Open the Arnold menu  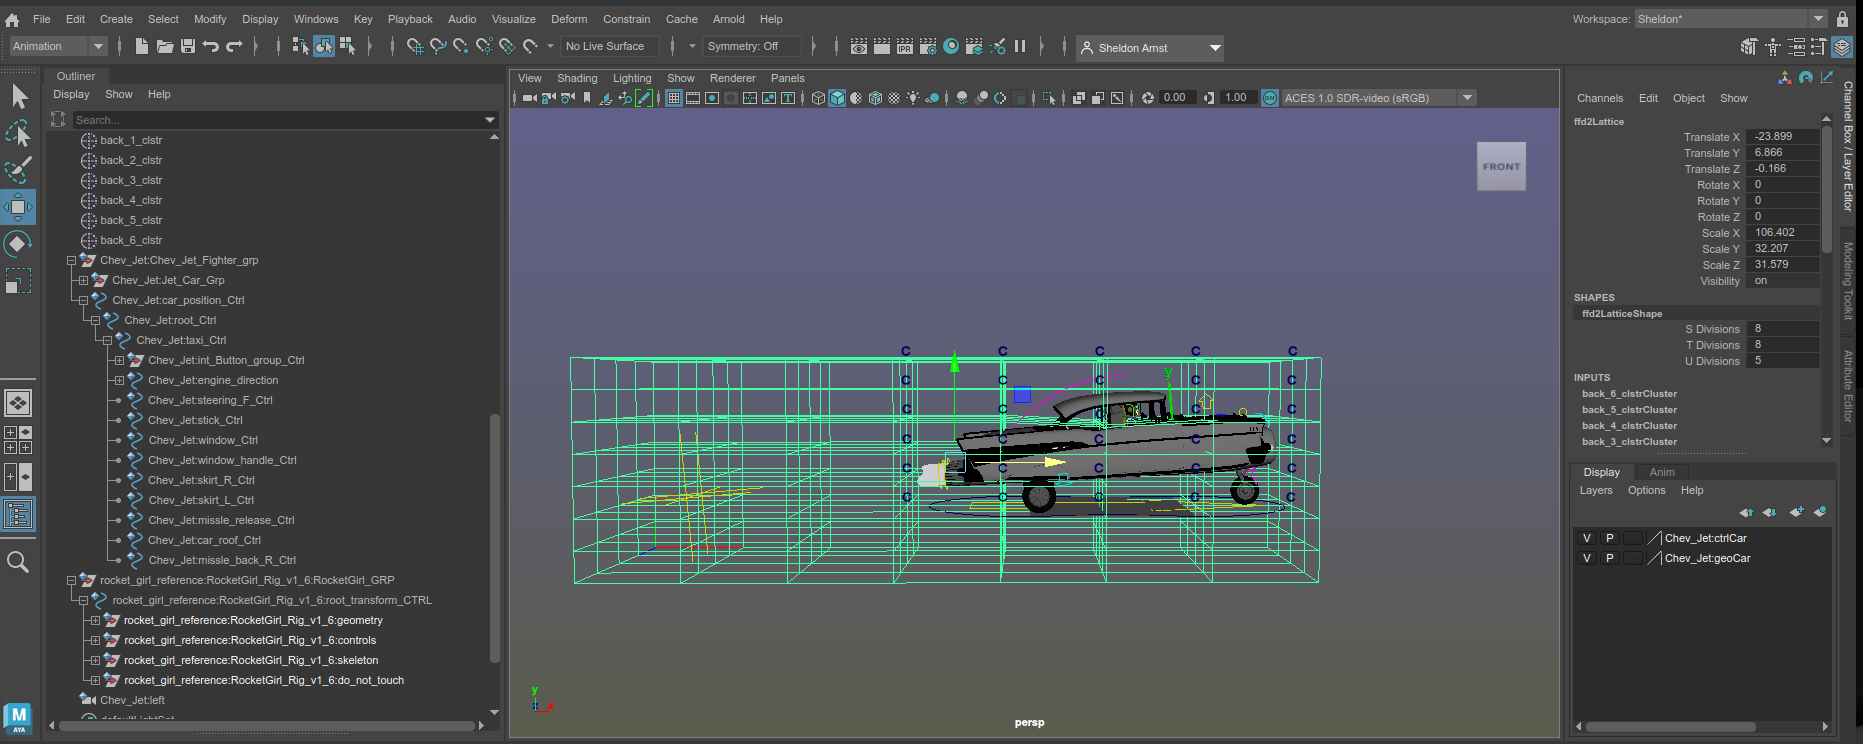click(728, 19)
